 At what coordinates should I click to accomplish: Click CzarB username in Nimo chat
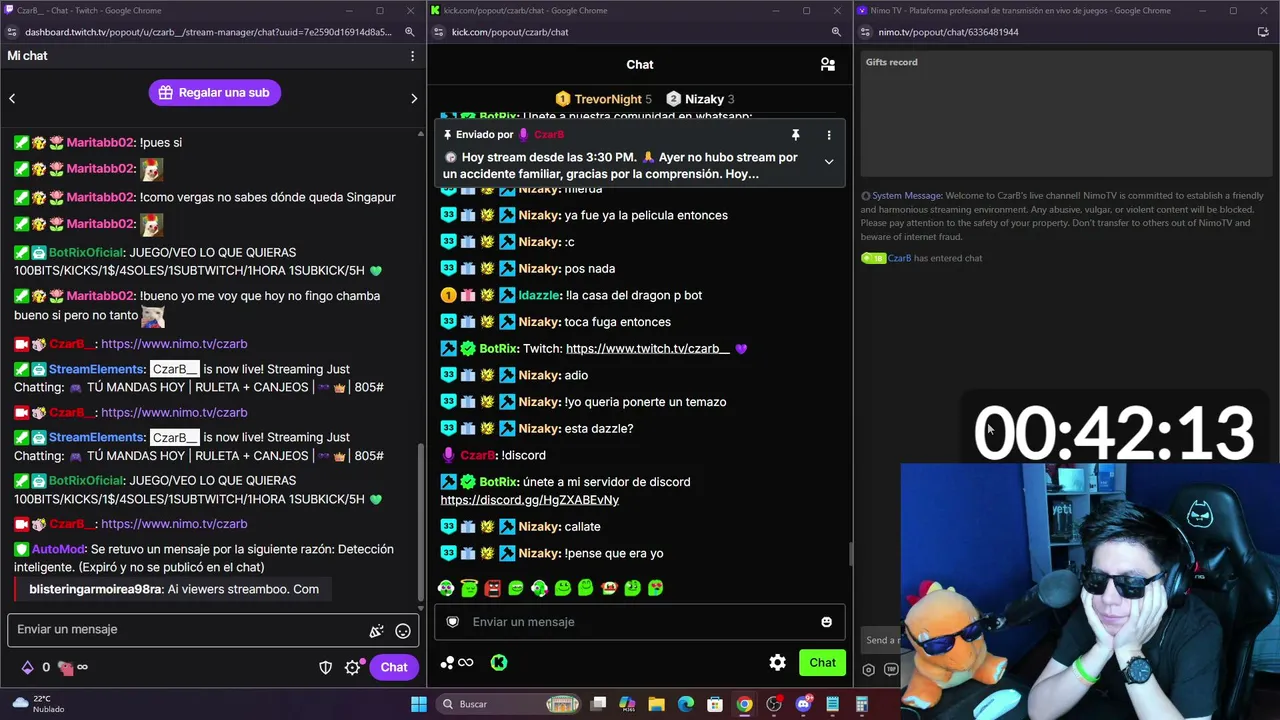[899, 258]
